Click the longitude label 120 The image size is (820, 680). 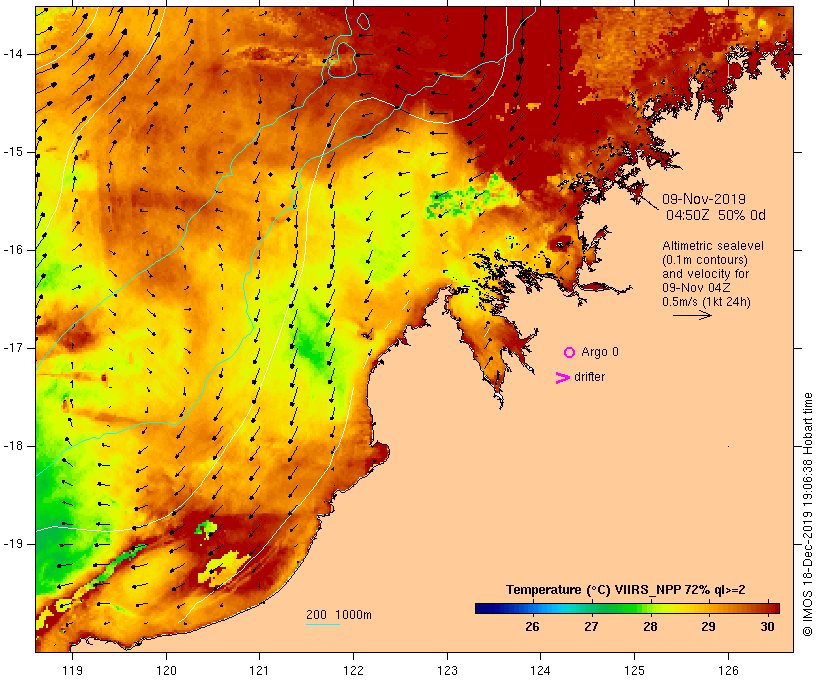tap(166, 671)
